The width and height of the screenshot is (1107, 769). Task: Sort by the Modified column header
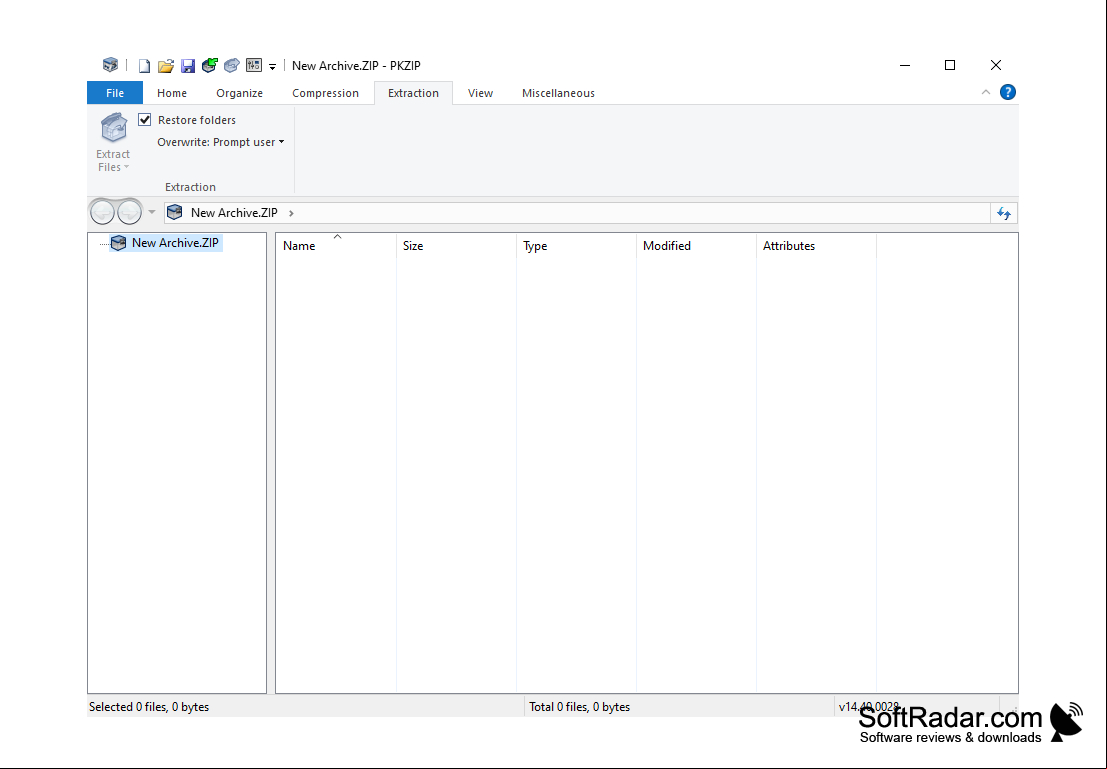(x=696, y=246)
